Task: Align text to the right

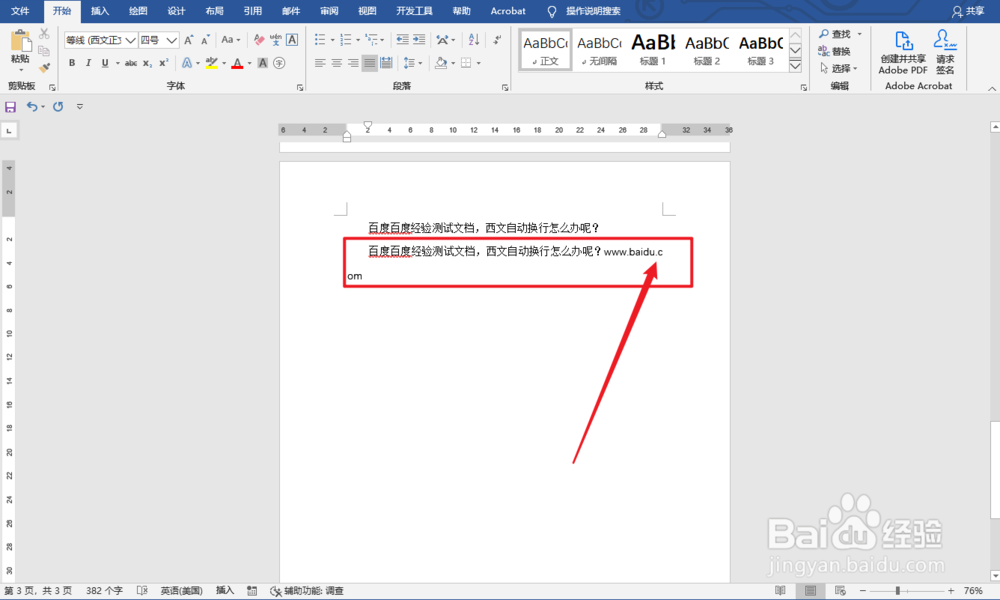Action: coord(353,63)
